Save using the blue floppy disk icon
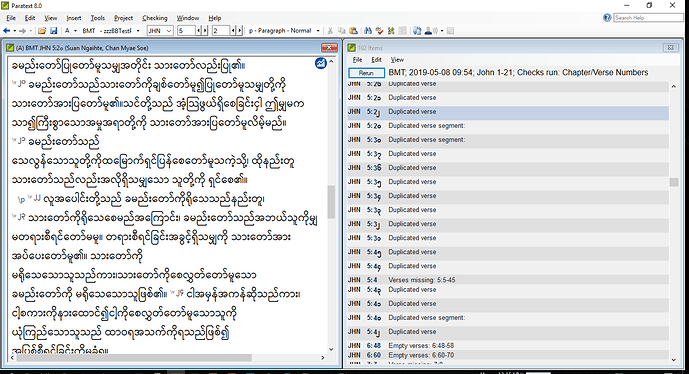The image size is (689, 374). (53, 31)
